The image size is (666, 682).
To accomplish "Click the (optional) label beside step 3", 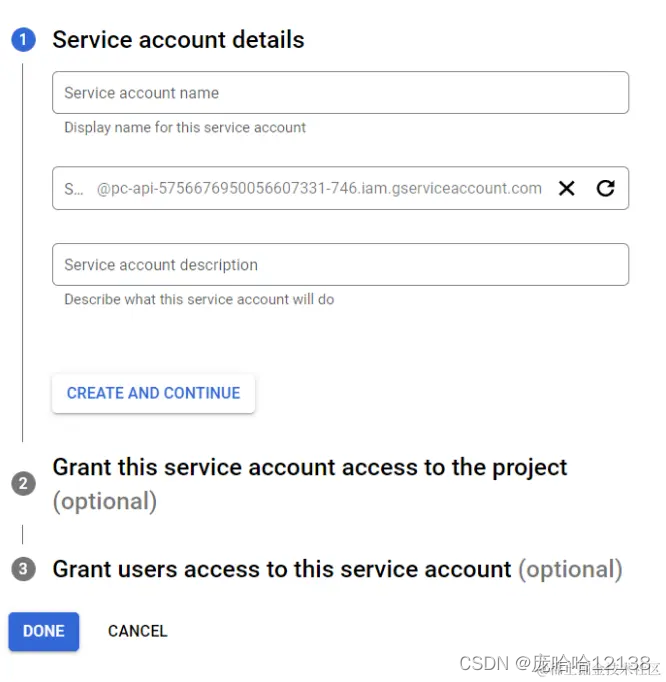I will click(569, 569).
